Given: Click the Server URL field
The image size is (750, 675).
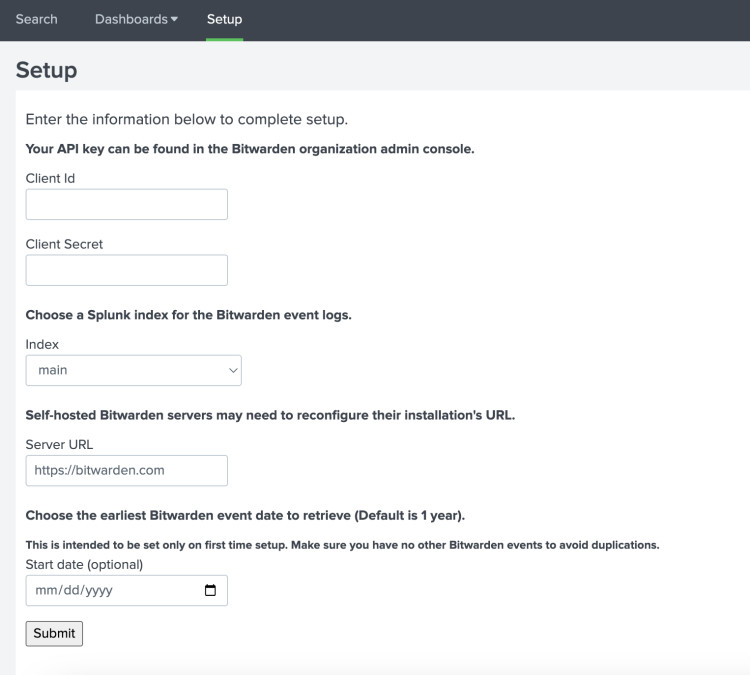Looking at the screenshot, I should (126, 470).
